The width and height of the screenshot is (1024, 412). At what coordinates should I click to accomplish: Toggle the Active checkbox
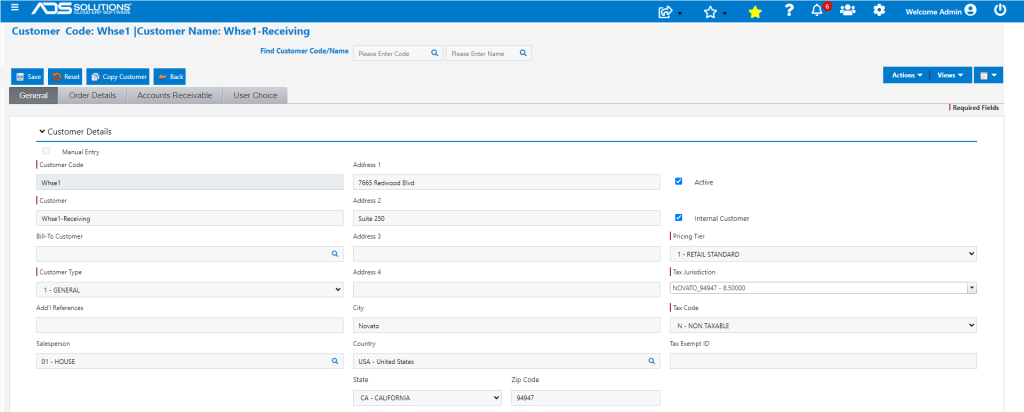[x=679, y=182]
